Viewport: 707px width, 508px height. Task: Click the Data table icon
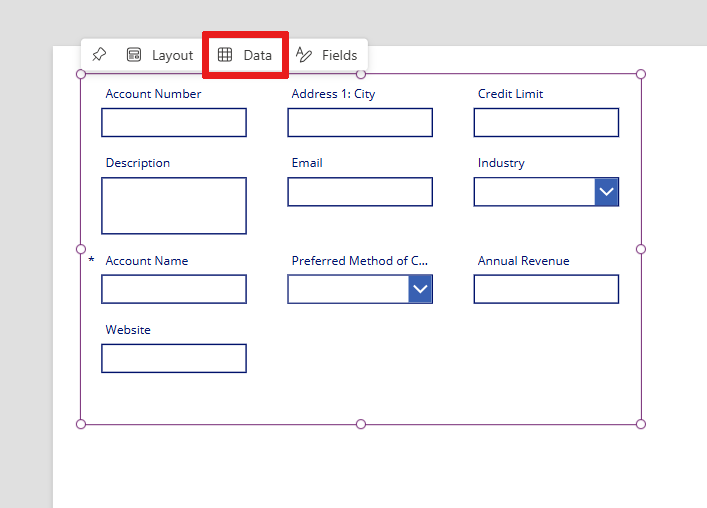(225, 55)
